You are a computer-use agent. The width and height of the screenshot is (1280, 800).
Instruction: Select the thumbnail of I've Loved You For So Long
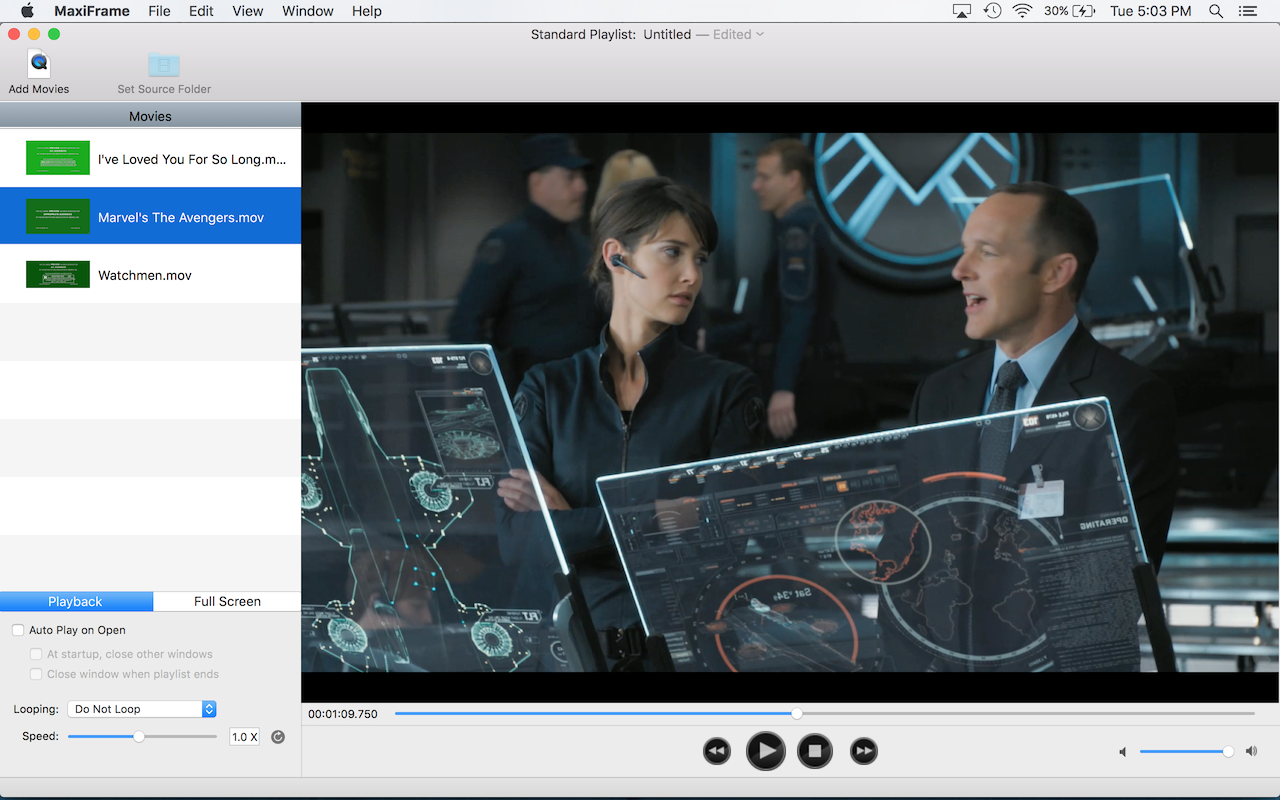click(x=58, y=159)
